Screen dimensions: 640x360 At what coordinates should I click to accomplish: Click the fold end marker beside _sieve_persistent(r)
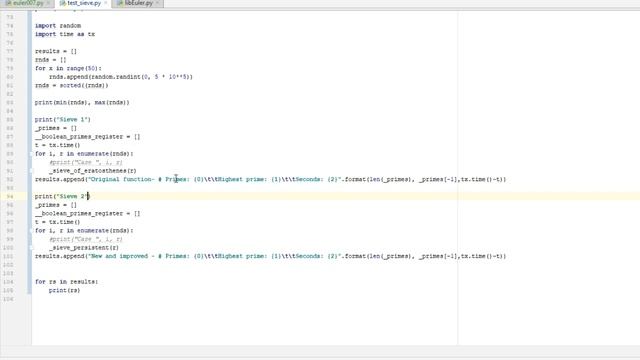31,248
